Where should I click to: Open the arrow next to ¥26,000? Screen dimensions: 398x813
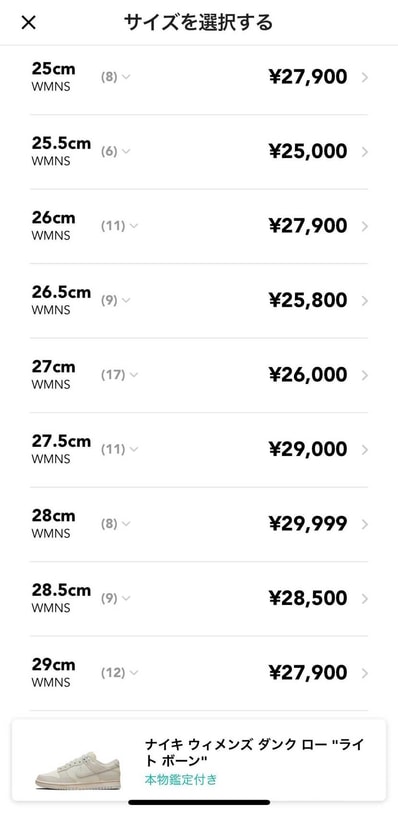pos(365,375)
